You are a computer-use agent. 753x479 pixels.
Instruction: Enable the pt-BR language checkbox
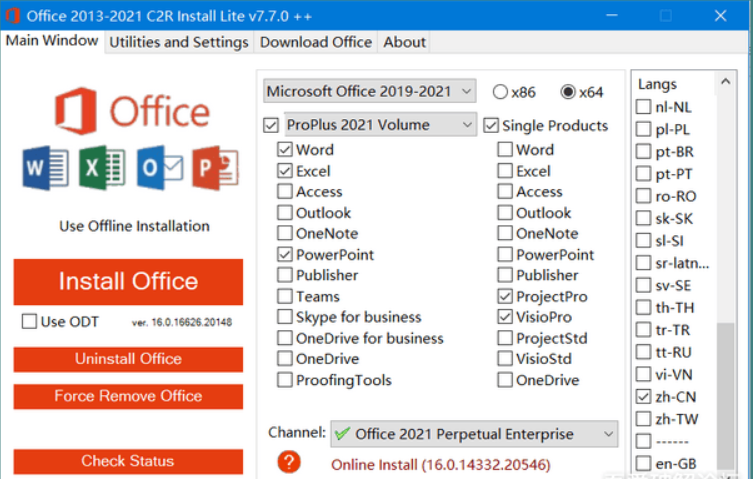click(644, 151)
